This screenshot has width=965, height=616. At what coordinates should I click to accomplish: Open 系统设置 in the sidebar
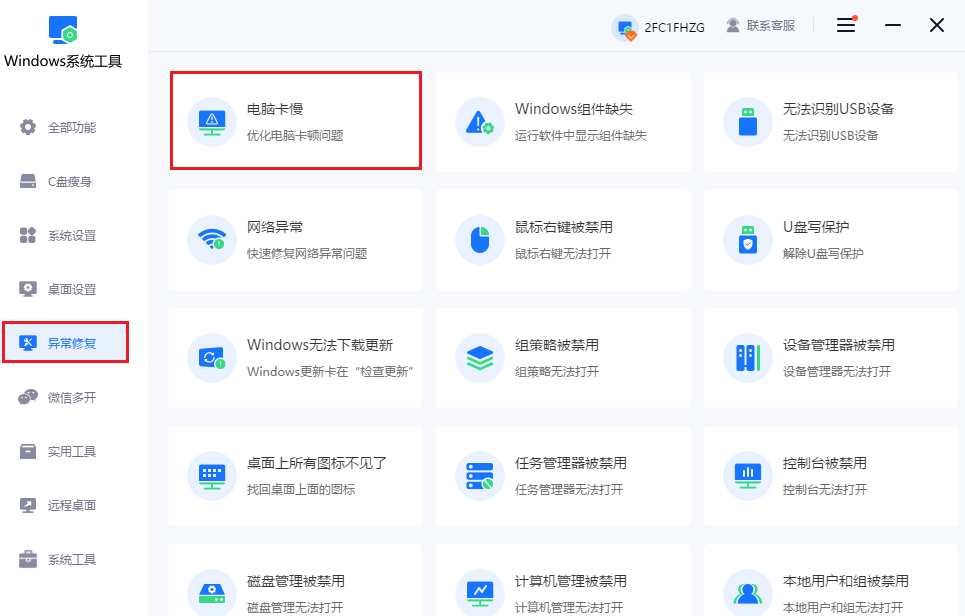coord(58,235)
